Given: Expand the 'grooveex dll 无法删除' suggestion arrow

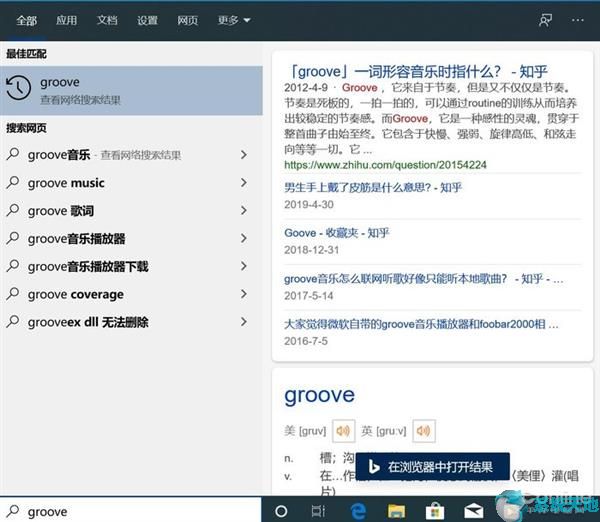Looking at the screenshot, I should click(x=243, y=322).
